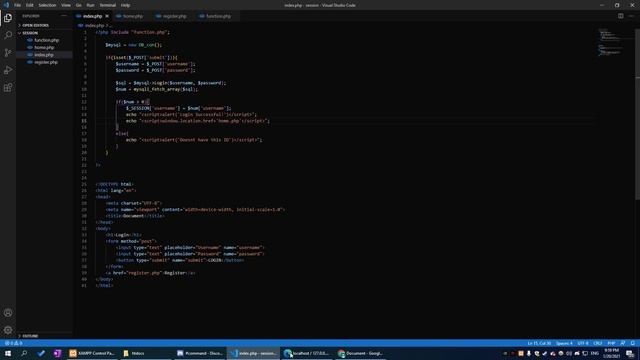Click the PHP language mode indicator
640x360 pixels.
611,343
